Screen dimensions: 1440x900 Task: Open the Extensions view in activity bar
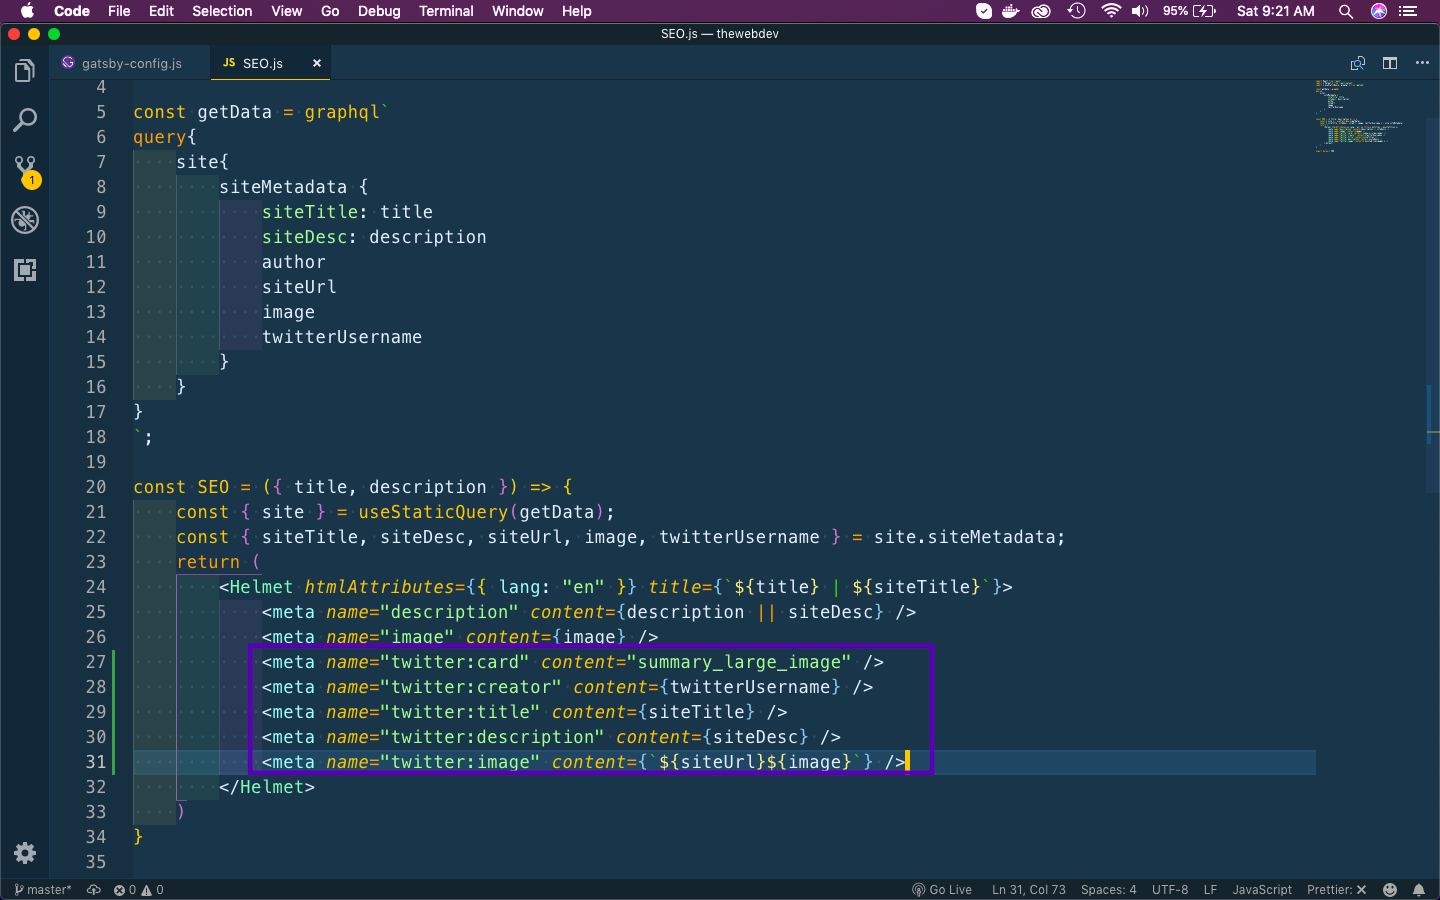point(25,270)
